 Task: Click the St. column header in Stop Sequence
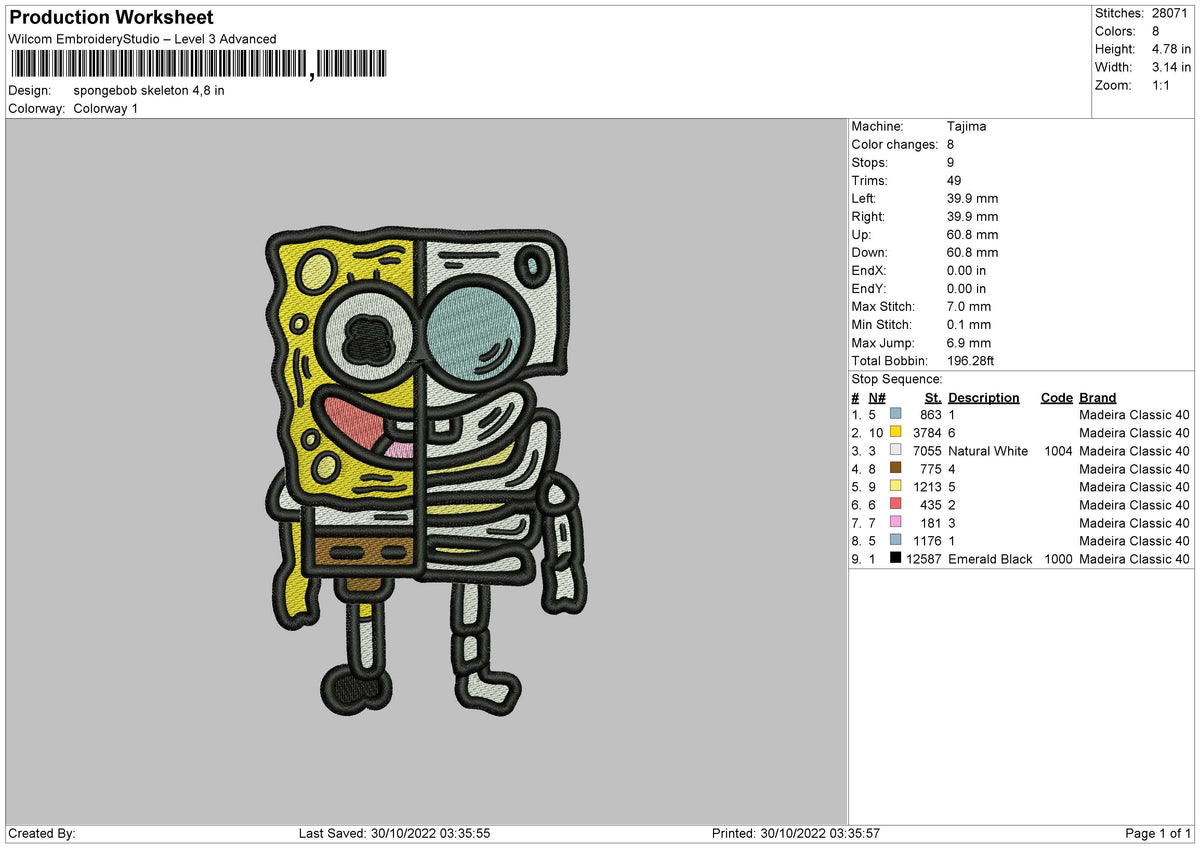[x=932, y=397]
